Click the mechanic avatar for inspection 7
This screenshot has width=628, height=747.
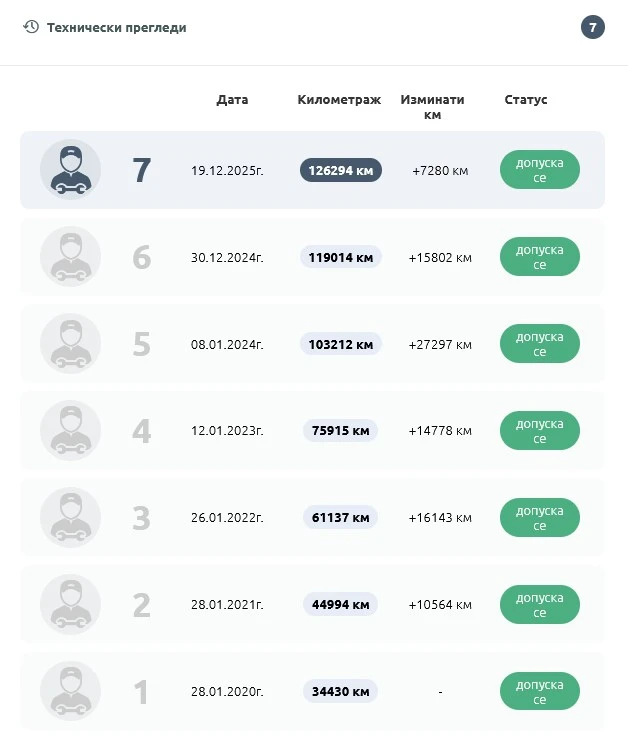point(70,170)
